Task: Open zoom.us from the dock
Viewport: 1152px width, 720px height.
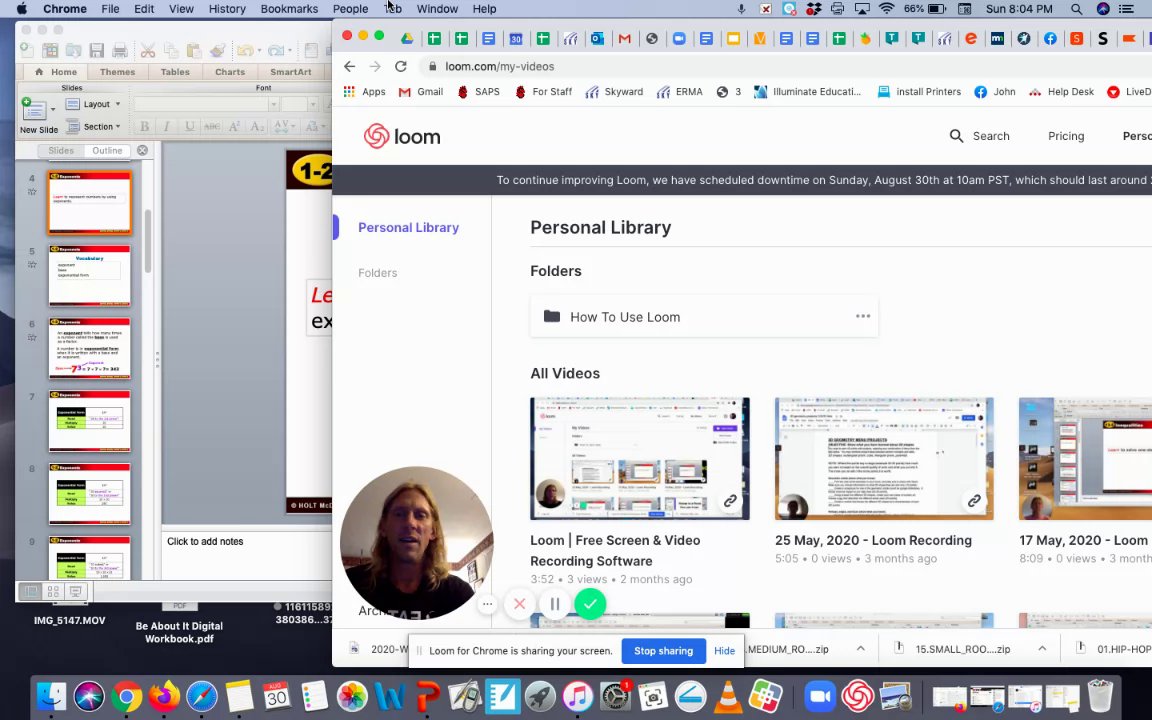Action: pos(820,696)
